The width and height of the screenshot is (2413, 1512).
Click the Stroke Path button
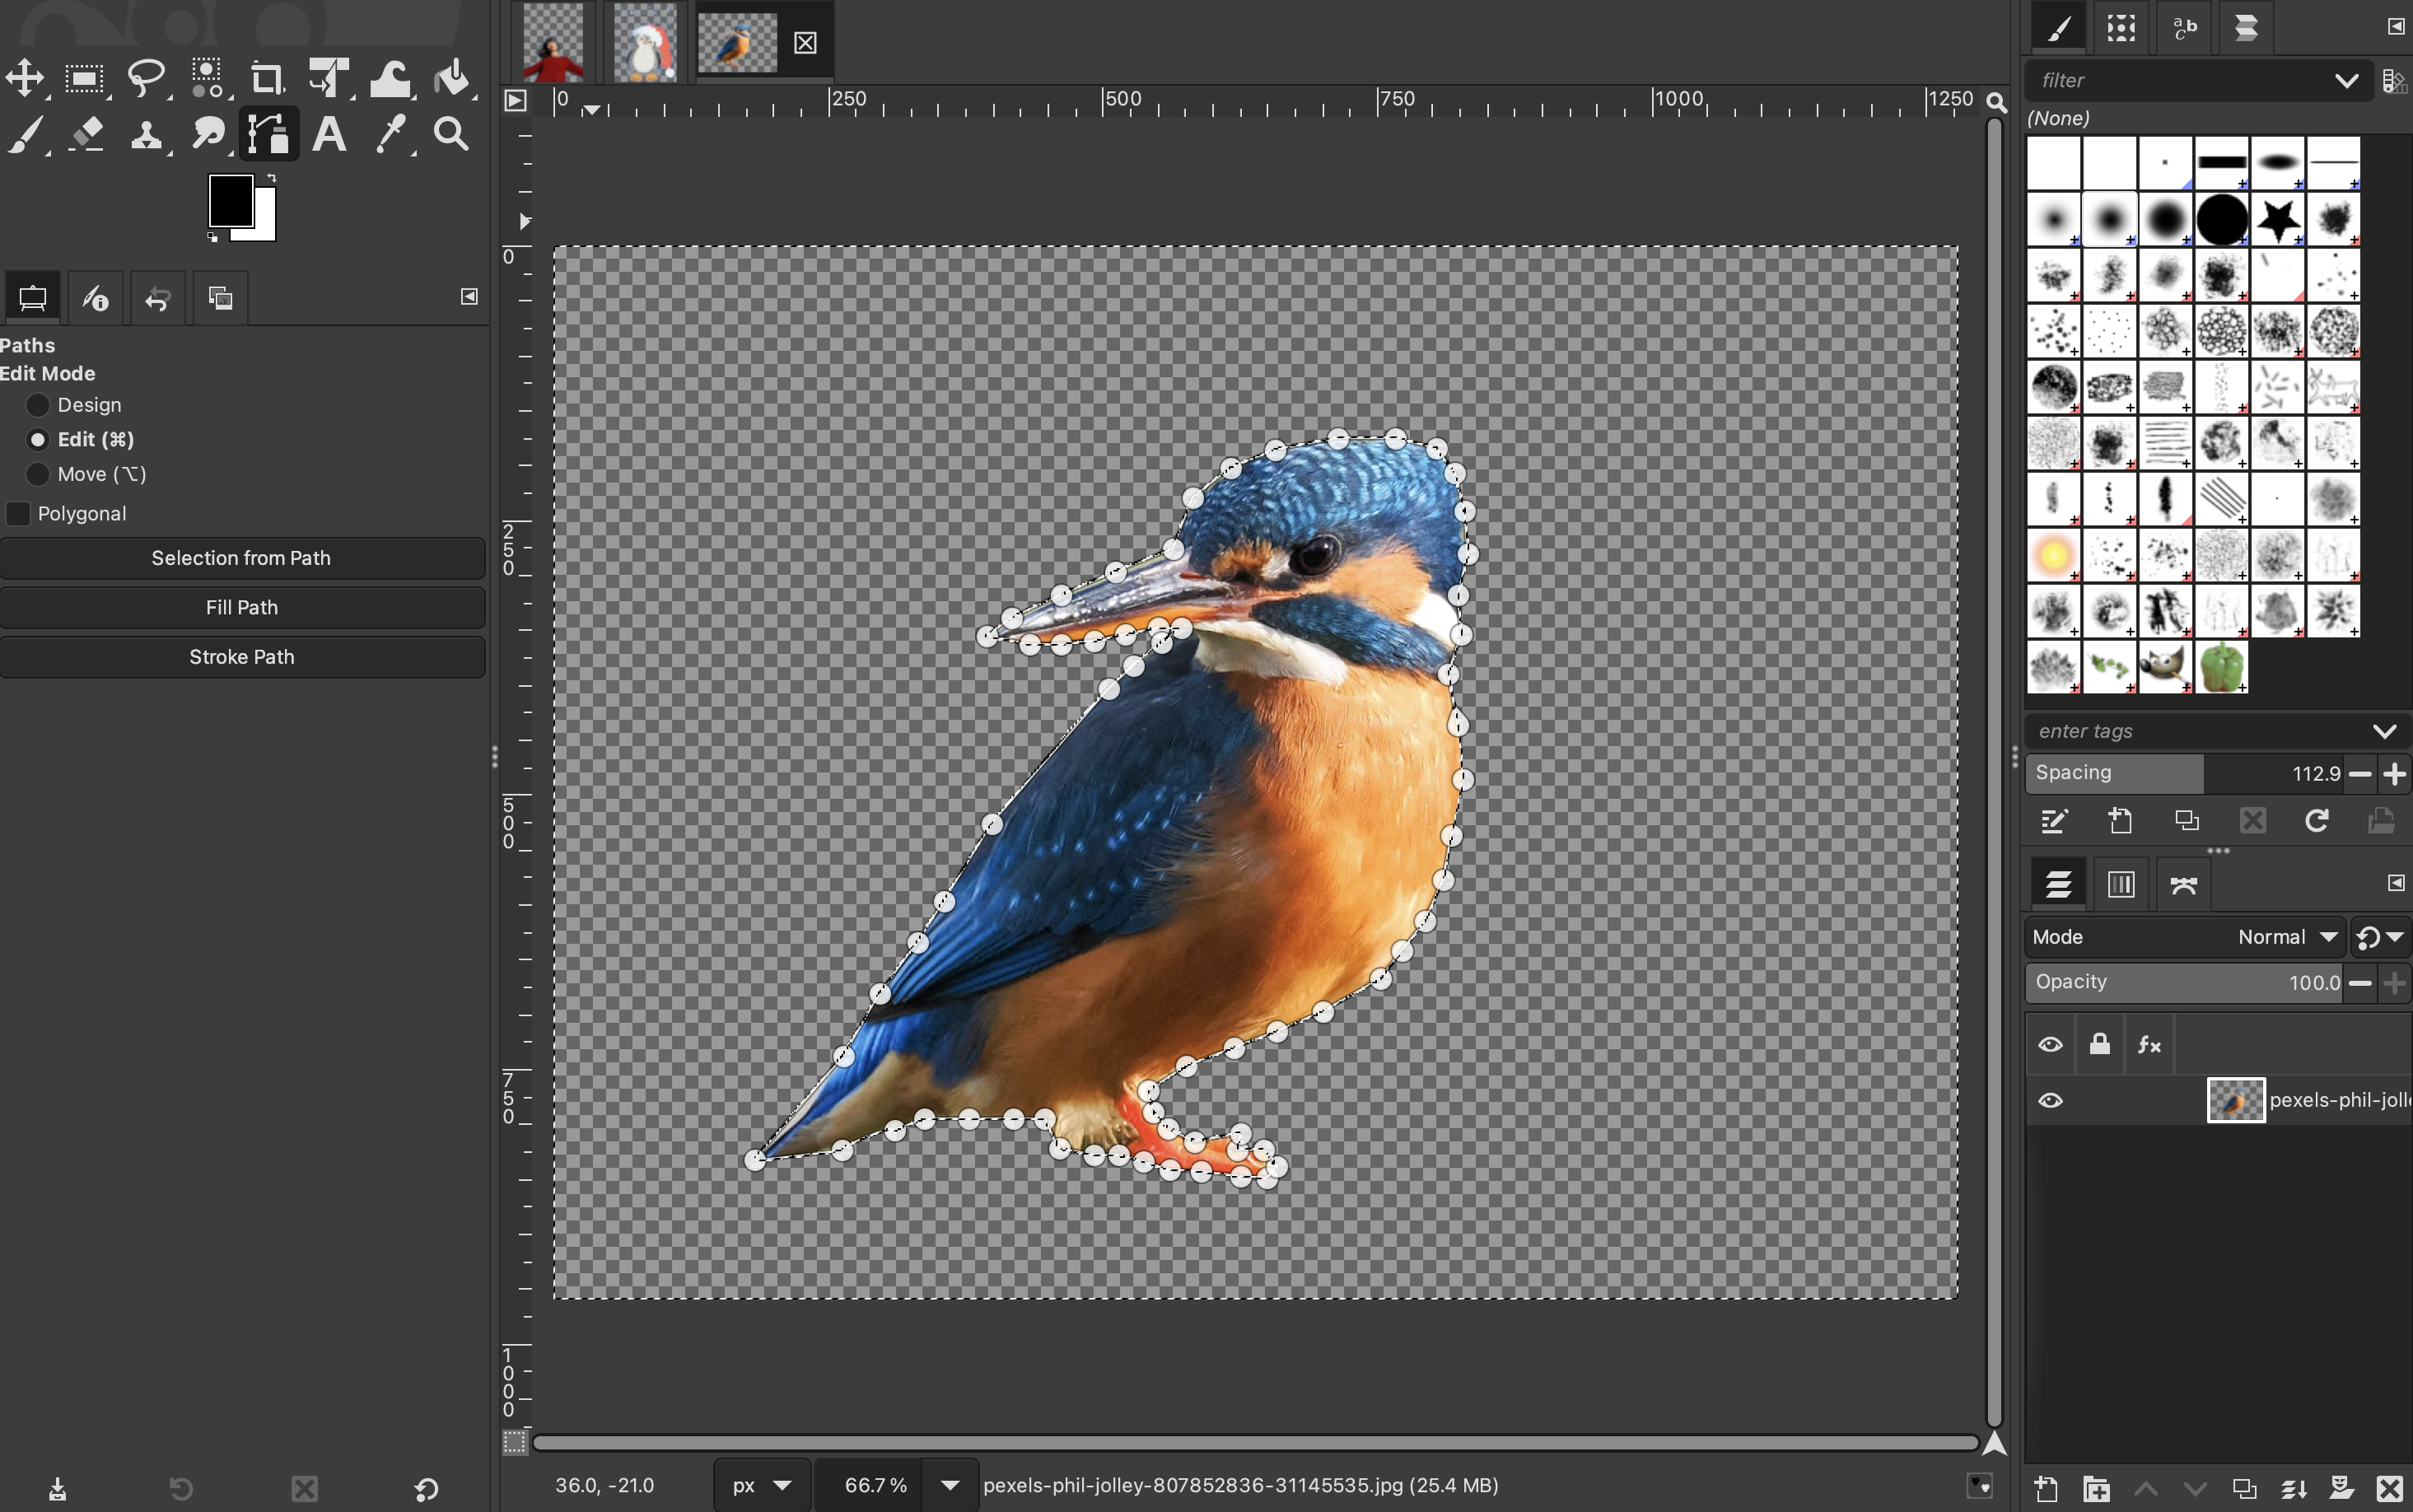tap(241, 657)
